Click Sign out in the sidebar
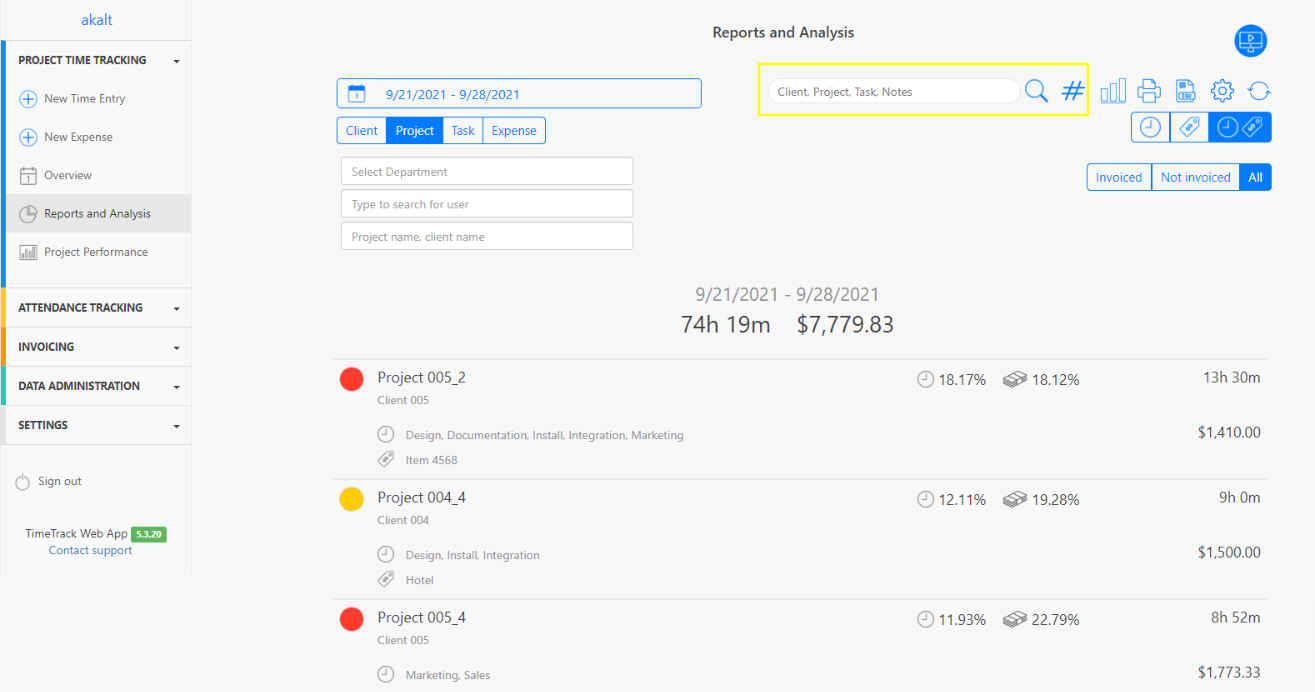 [59, 481]
